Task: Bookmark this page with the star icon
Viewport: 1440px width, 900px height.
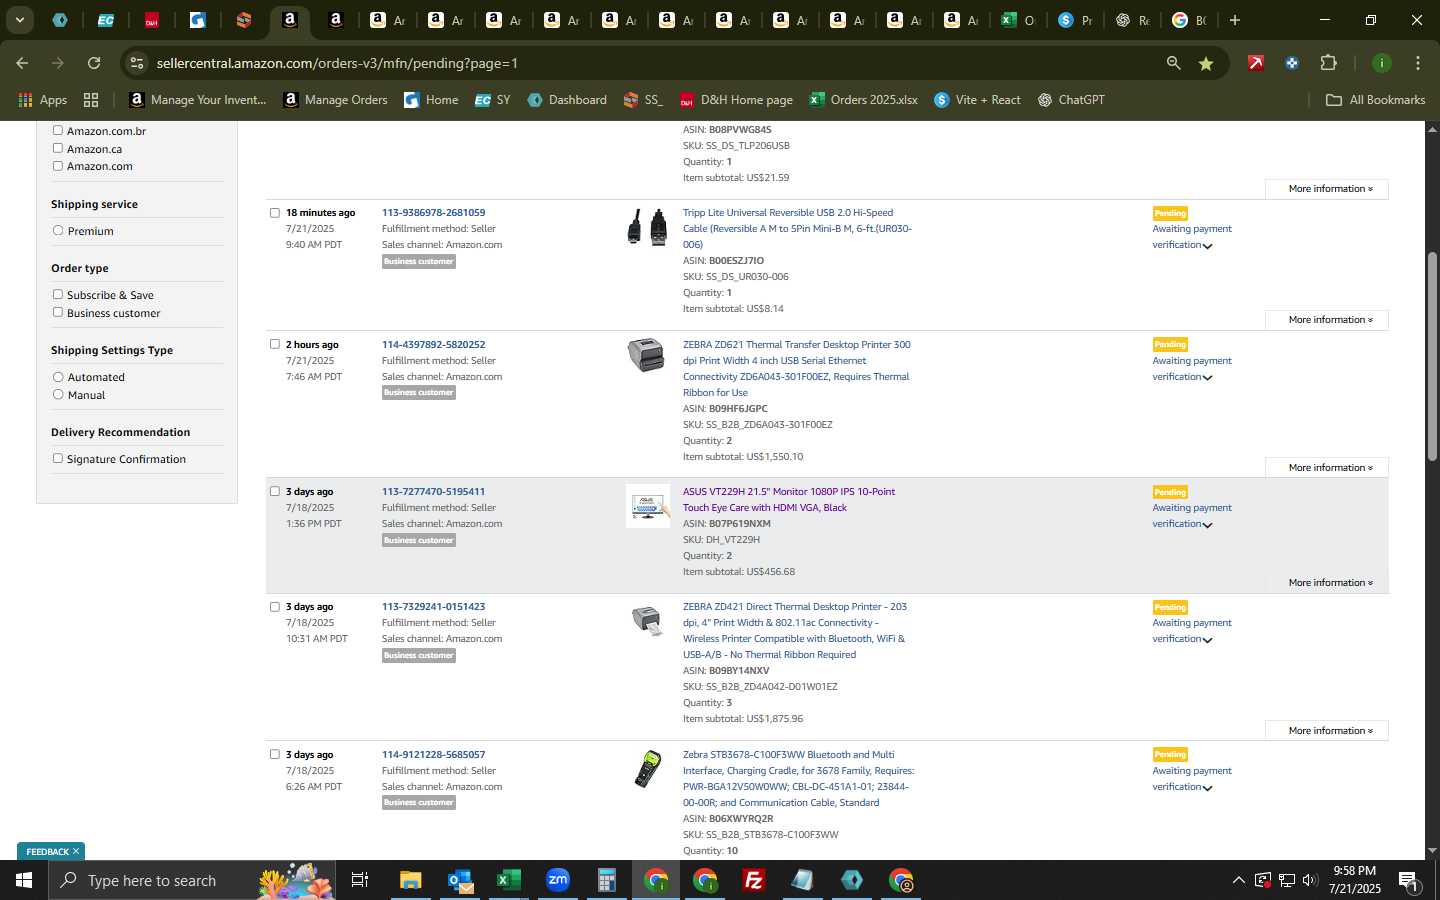Action: point(1206,63)
